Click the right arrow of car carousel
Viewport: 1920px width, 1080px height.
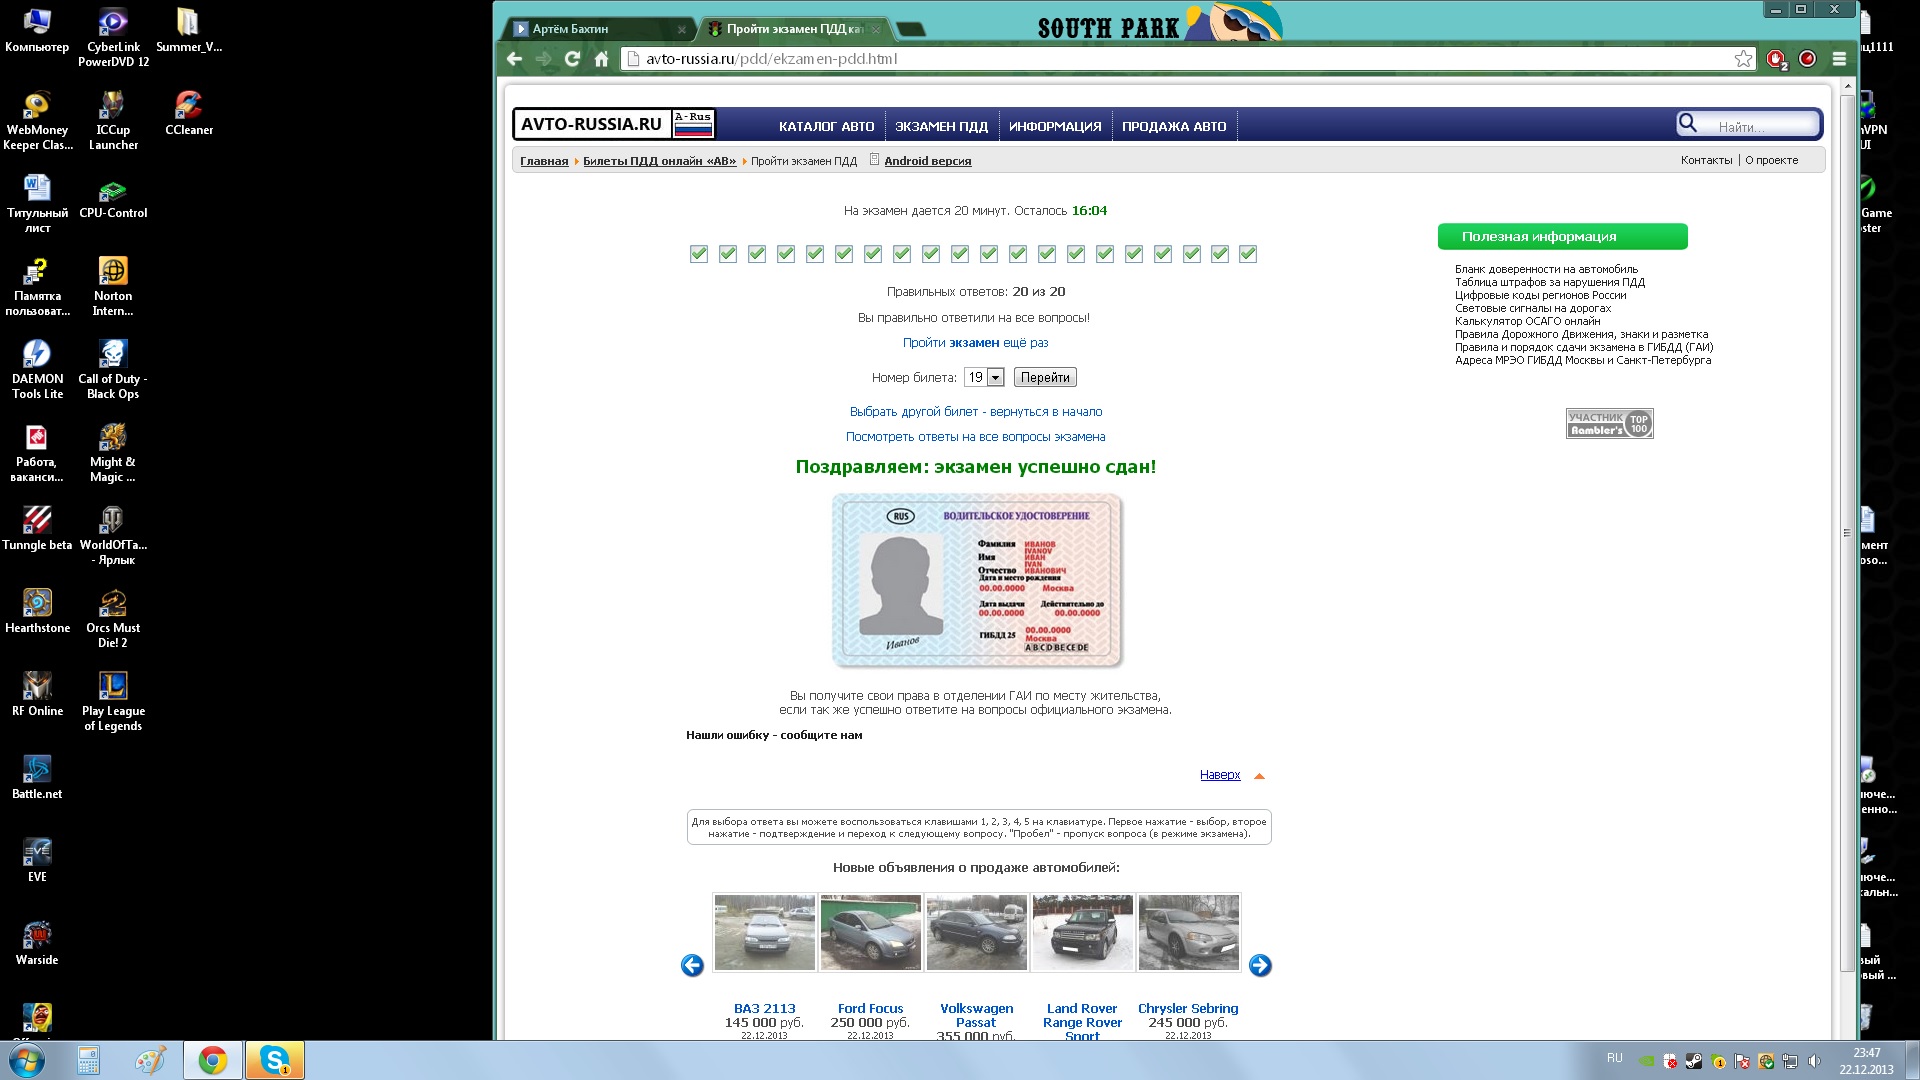[1260, 965]
